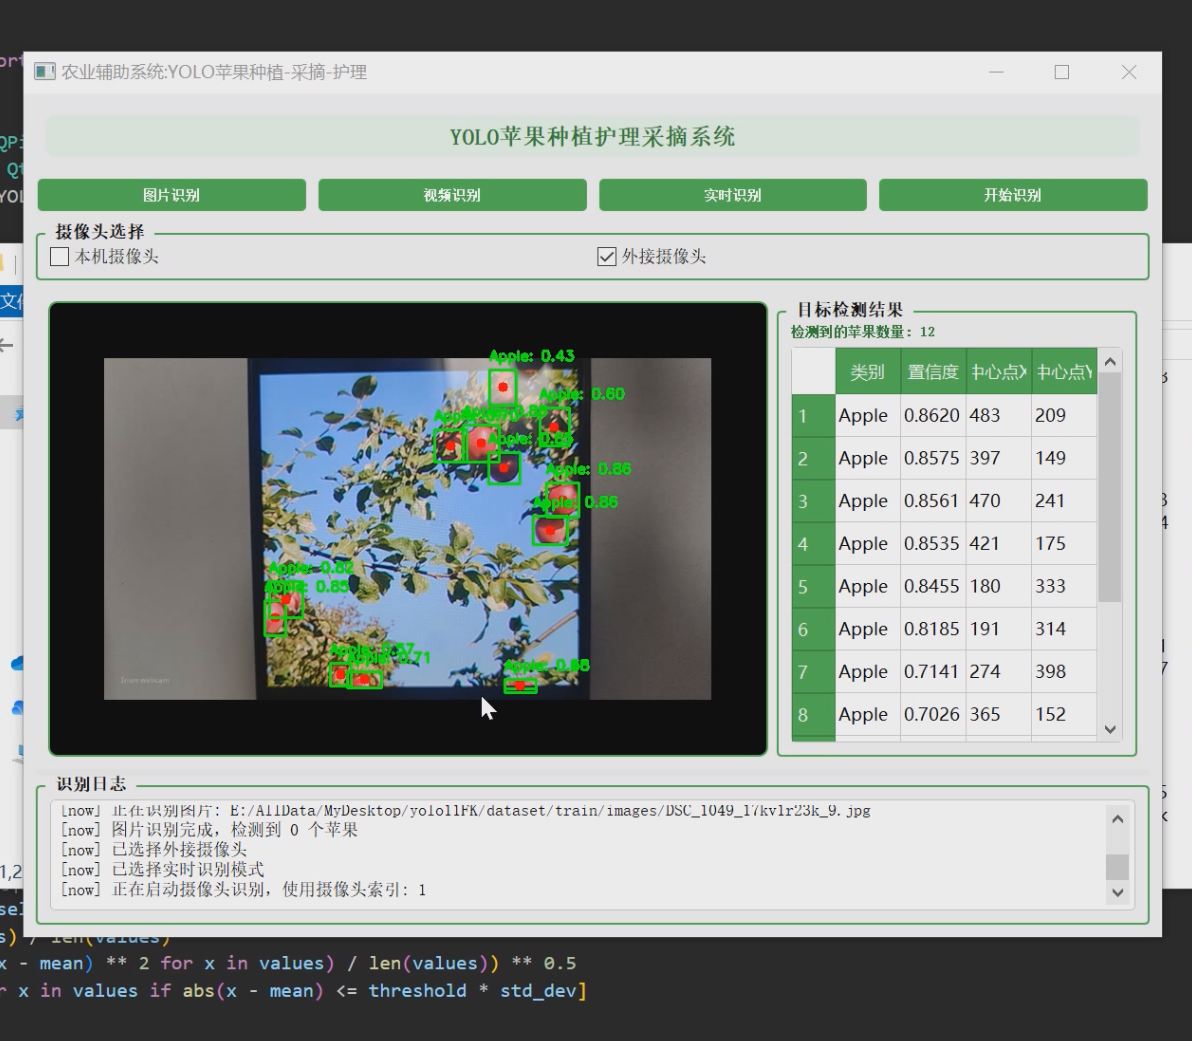1192x1041 pixels.
Task: Click confidence cell 0.8620
Action: [934, 416]
